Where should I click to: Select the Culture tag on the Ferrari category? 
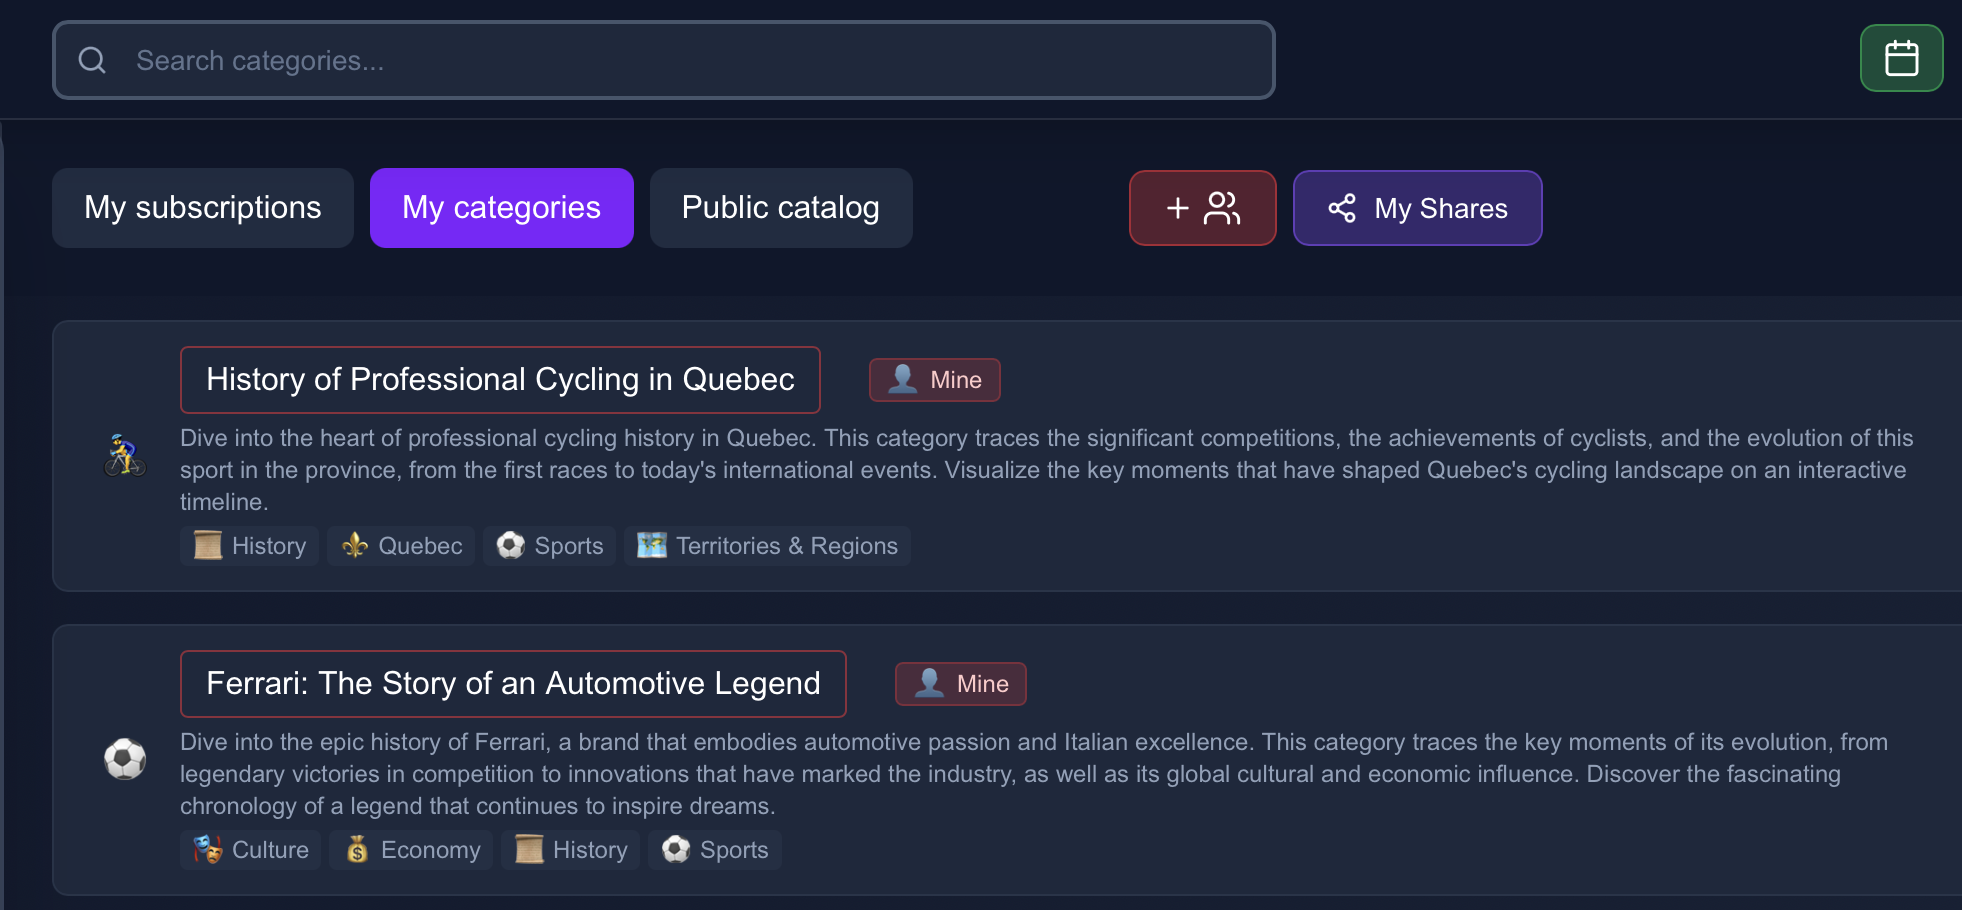pos(250,850)
